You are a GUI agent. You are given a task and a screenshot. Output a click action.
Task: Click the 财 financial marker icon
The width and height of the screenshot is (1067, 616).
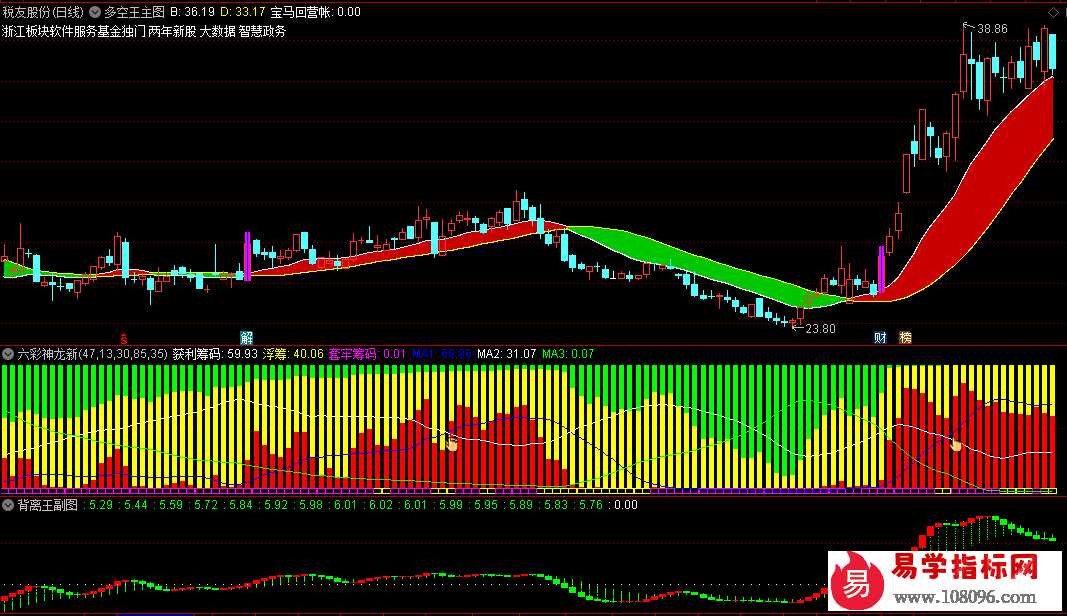tap(880, 337)
